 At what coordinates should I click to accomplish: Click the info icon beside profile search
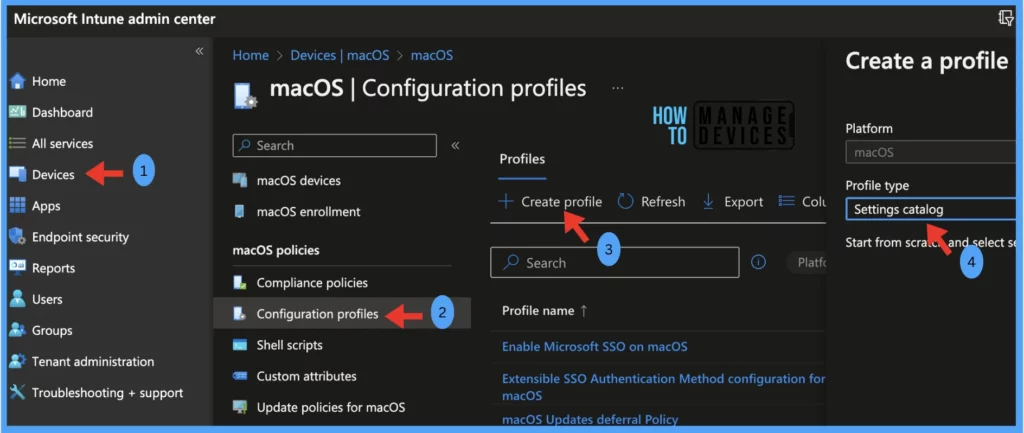758,262
